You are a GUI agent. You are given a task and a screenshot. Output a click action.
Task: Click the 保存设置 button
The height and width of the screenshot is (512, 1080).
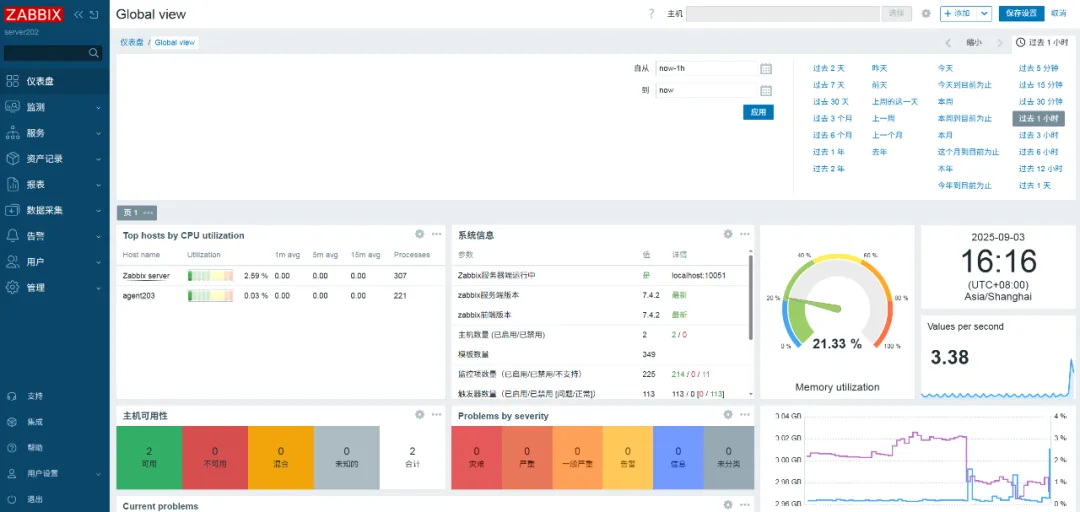pos(1020,14)
